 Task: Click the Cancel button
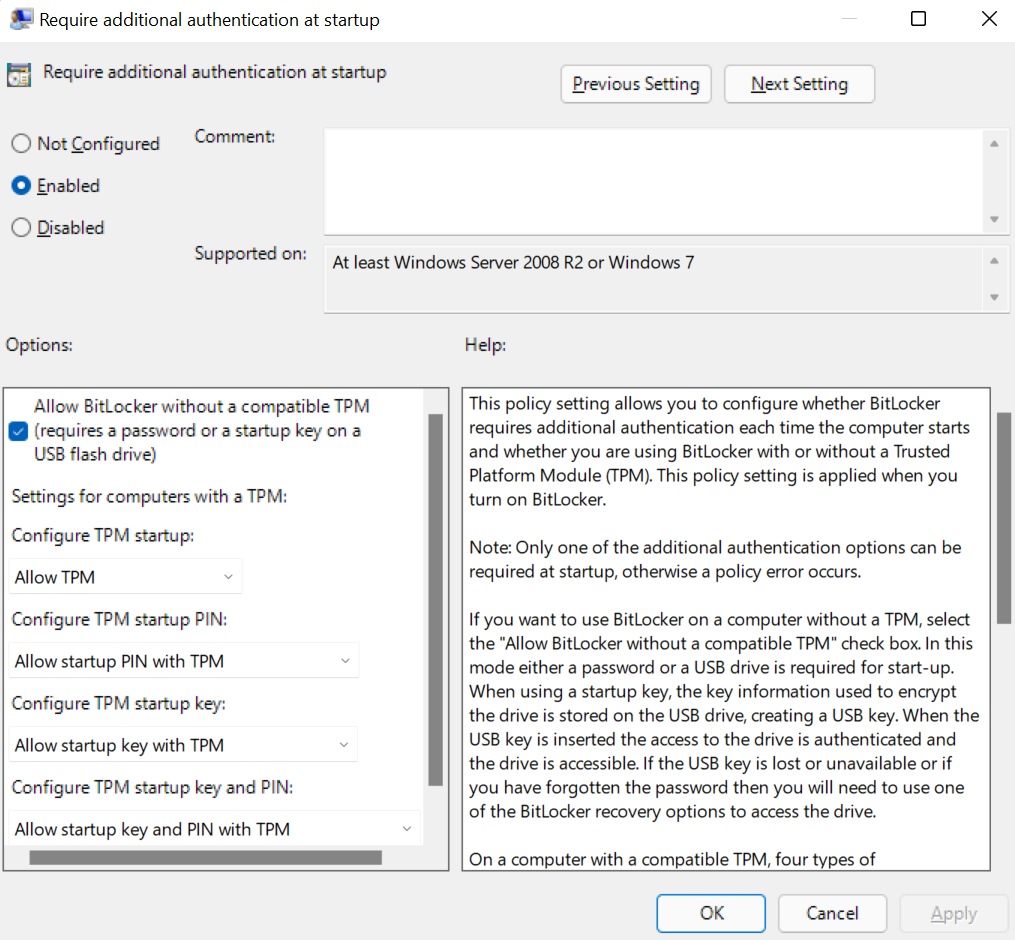pyautogui.click(x=832, y=913)
